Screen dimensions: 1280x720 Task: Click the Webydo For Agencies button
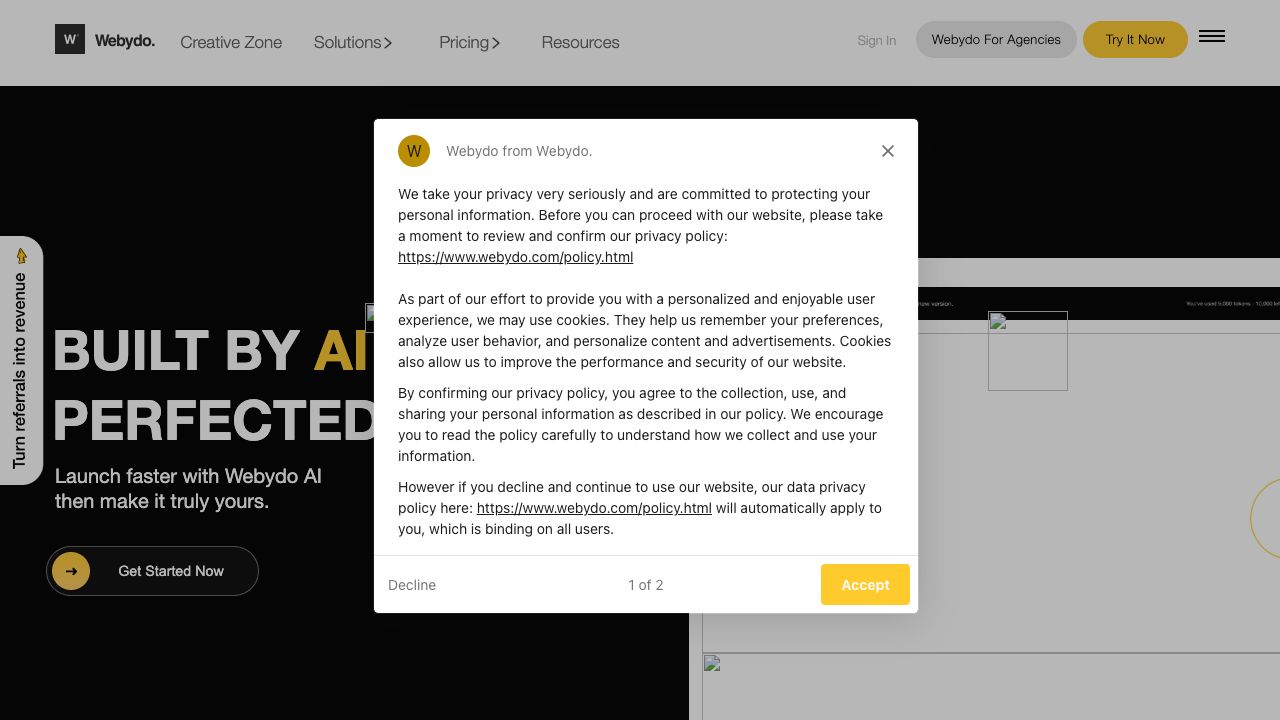coord(996,40)
